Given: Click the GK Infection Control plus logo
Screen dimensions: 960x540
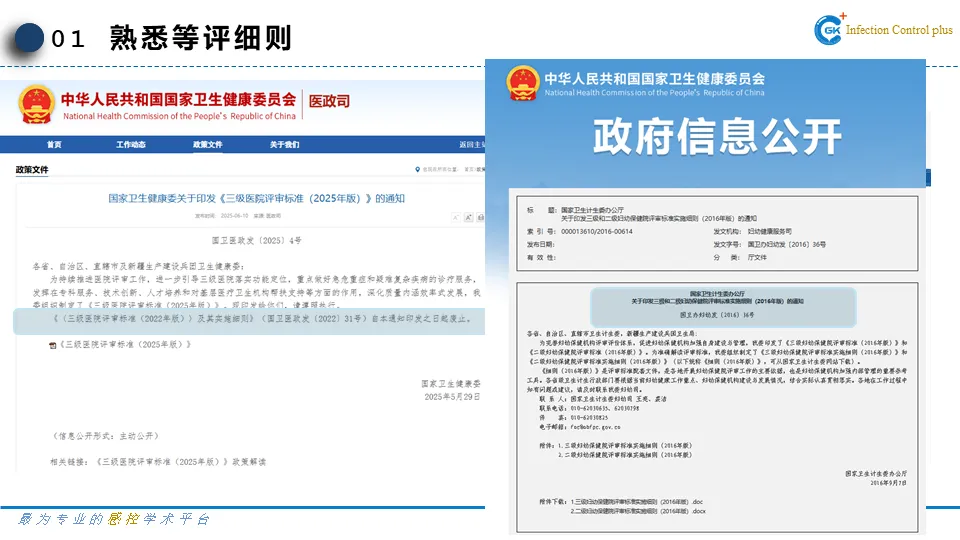Looking at the screenshot, I should [882, 29].
